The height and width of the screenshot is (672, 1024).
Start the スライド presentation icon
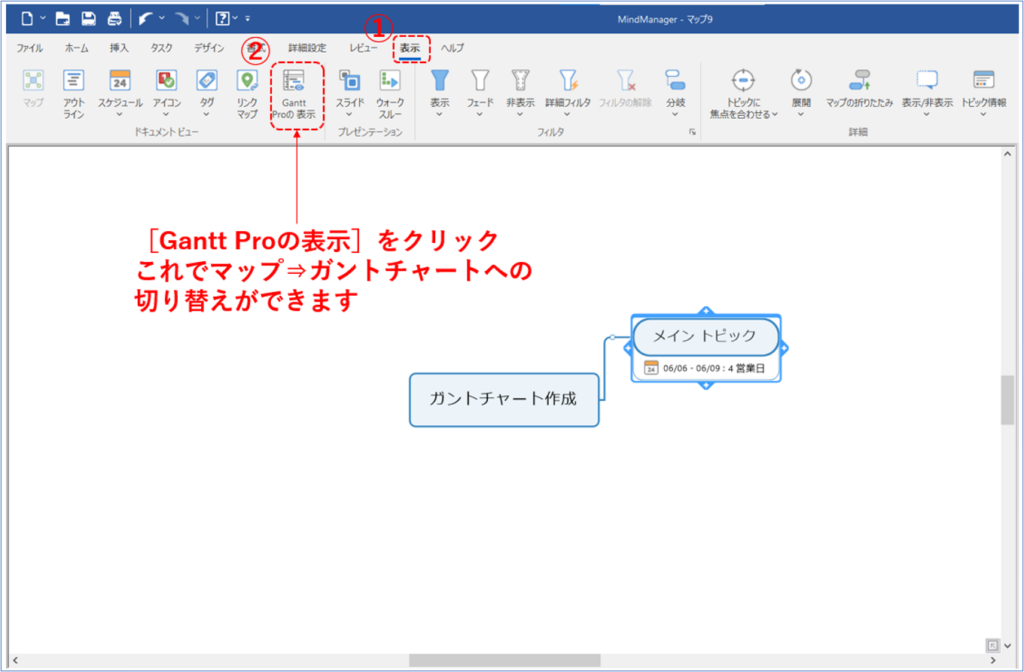tap(350, 81)
